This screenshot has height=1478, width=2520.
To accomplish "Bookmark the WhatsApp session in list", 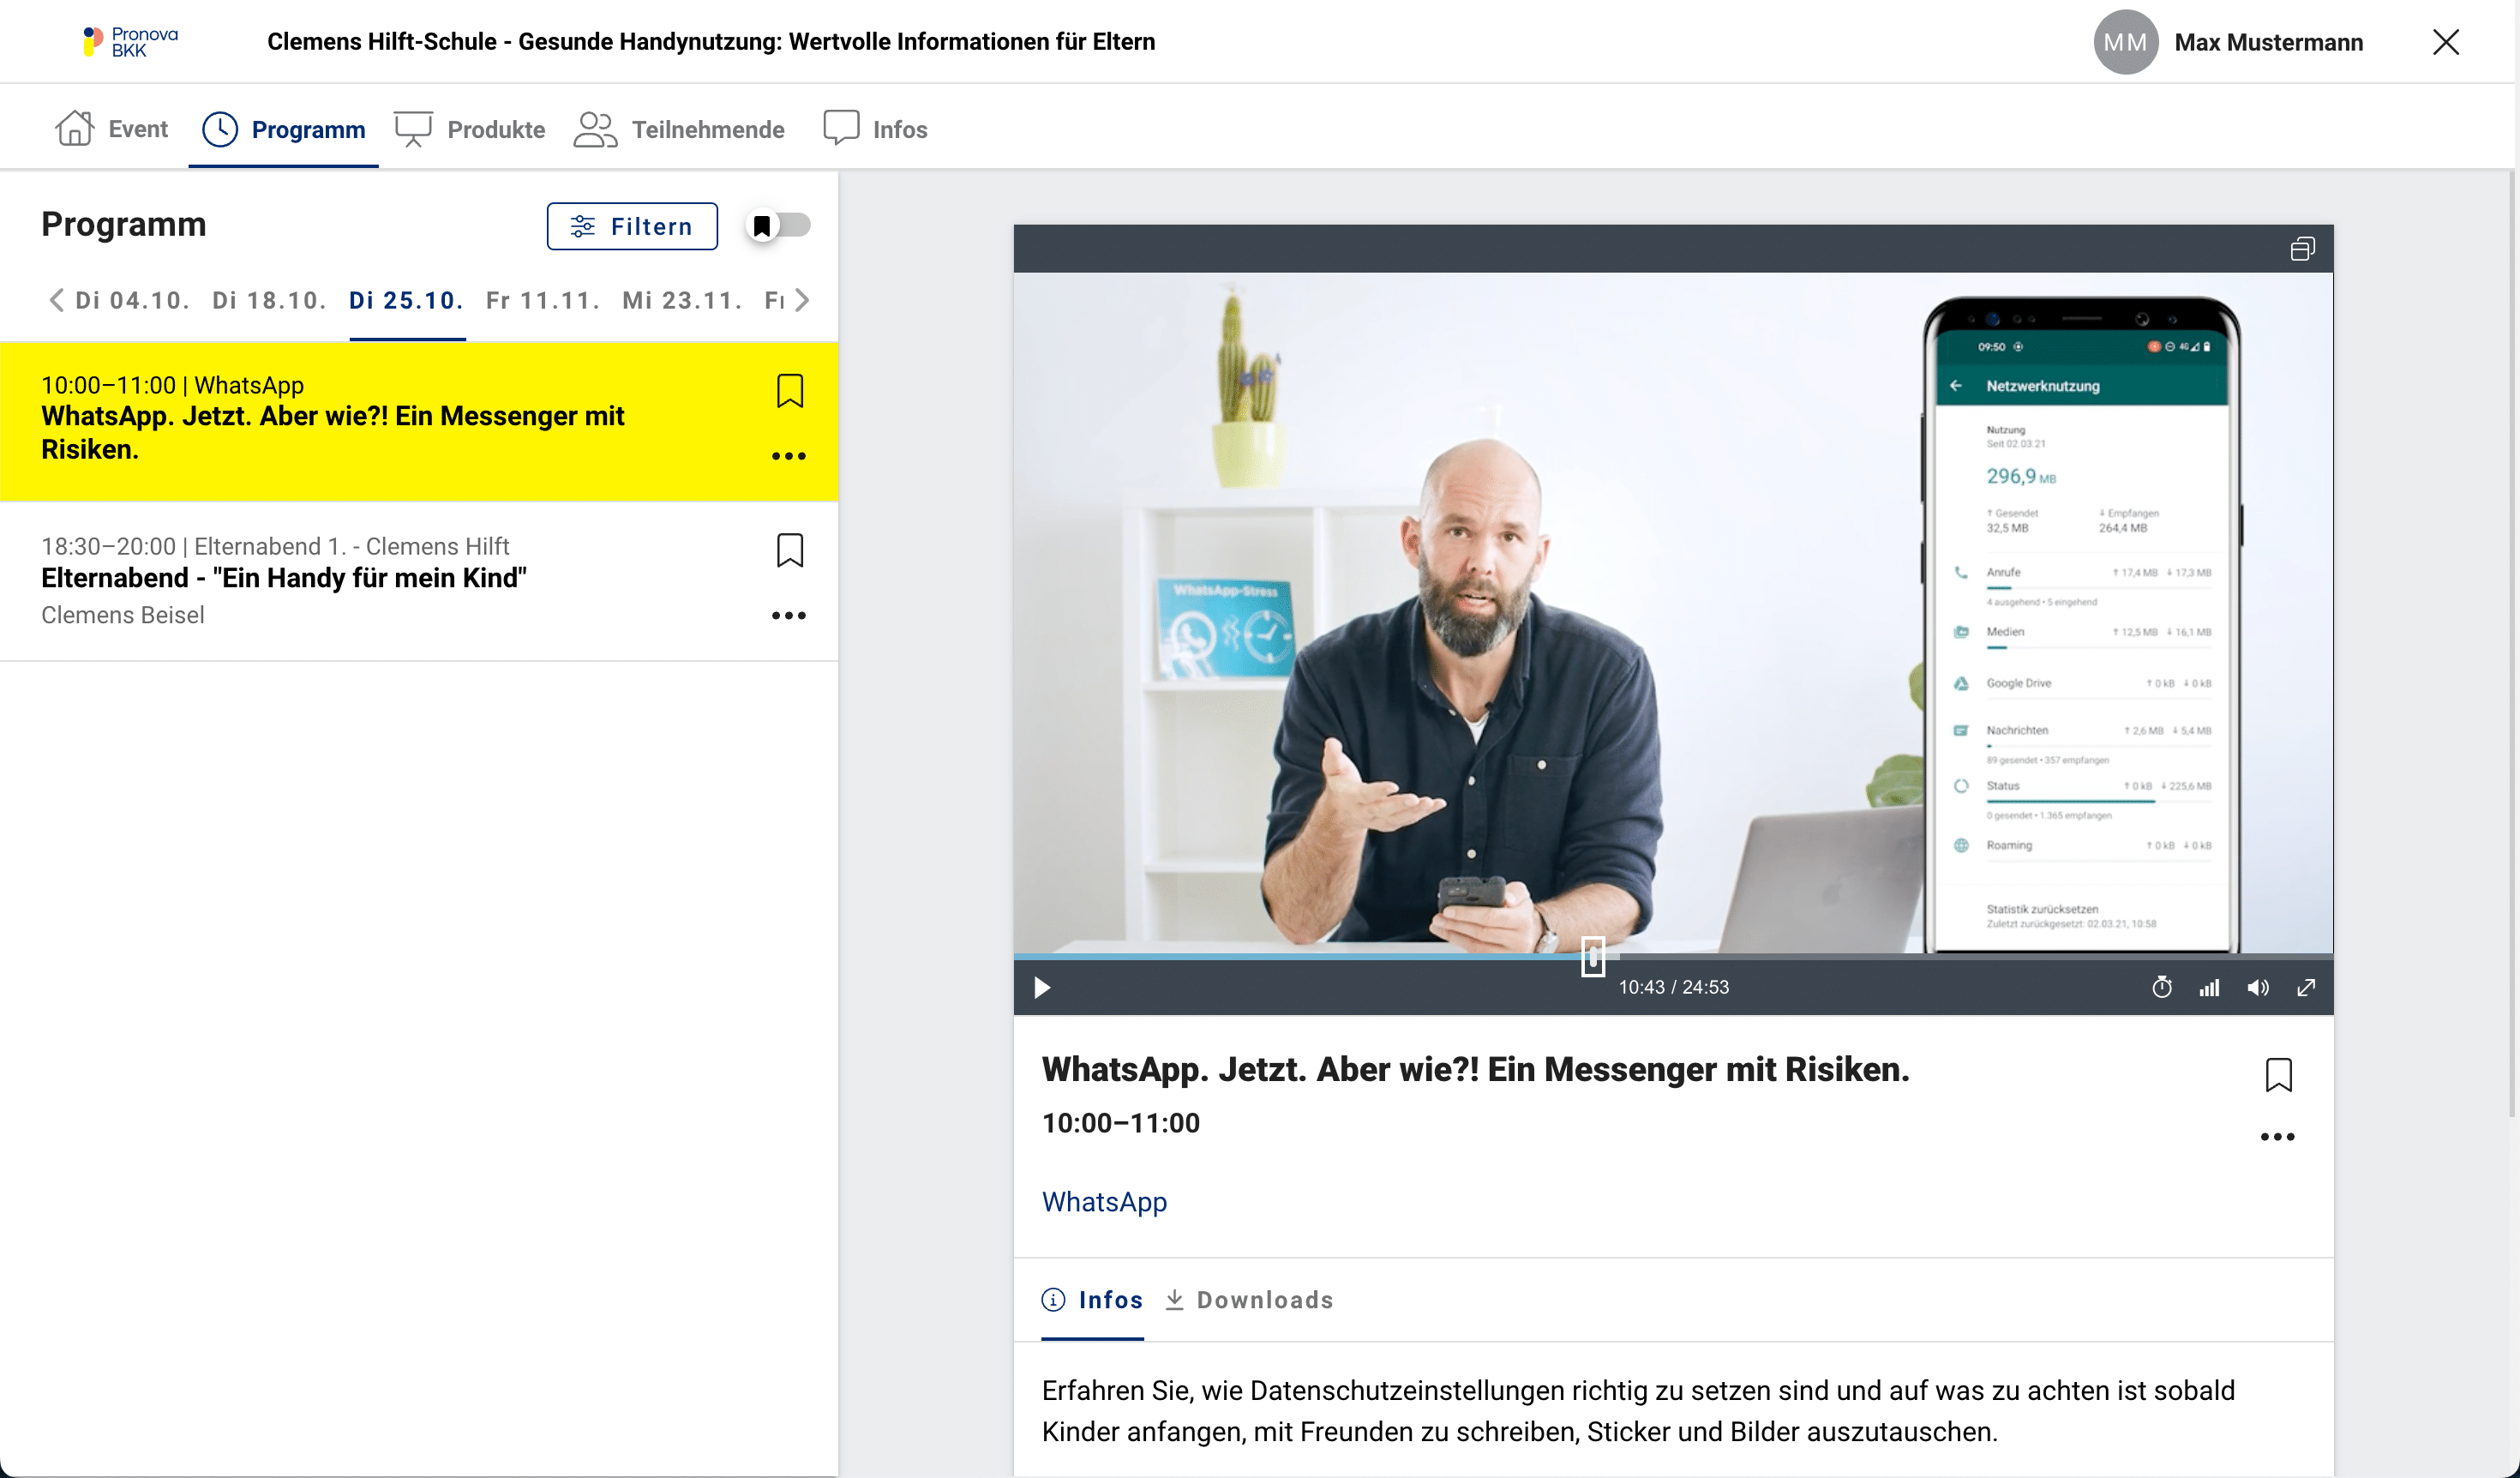I will pyautogui.click(x=790, y=391).
